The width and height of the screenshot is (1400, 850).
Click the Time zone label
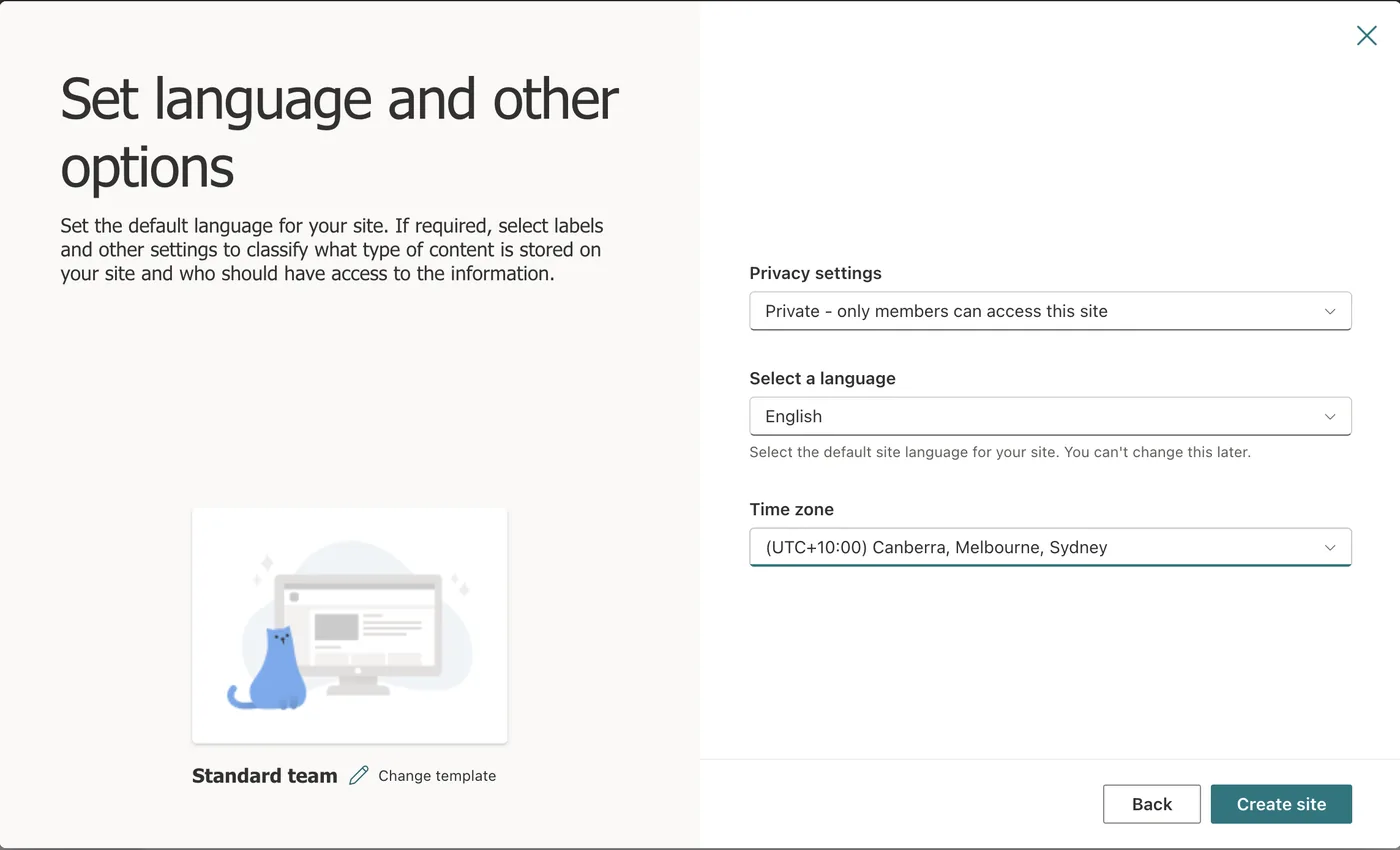792,509
